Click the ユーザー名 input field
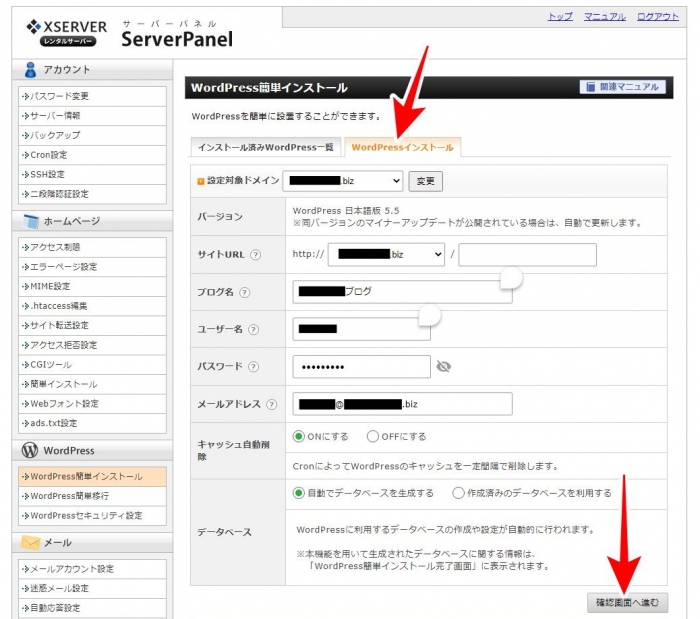The width and height of the screenshot is (700, 619). pos(362,329)
